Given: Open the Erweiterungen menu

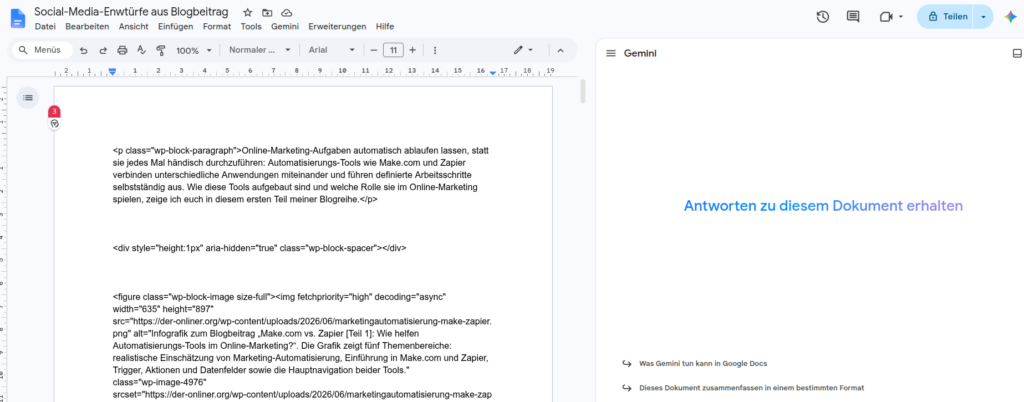Looking at the screenshot, I should coord(338,27).
